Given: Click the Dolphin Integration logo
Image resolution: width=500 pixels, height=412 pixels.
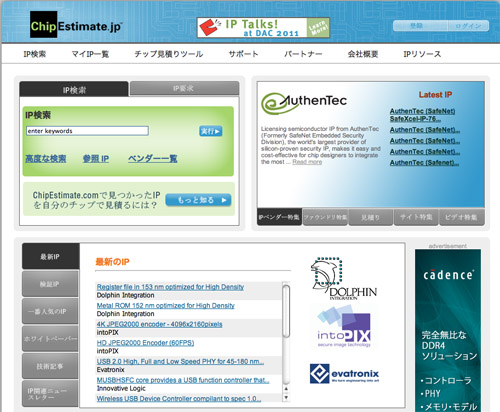Looking at the screenshot, I should point(343,279).
